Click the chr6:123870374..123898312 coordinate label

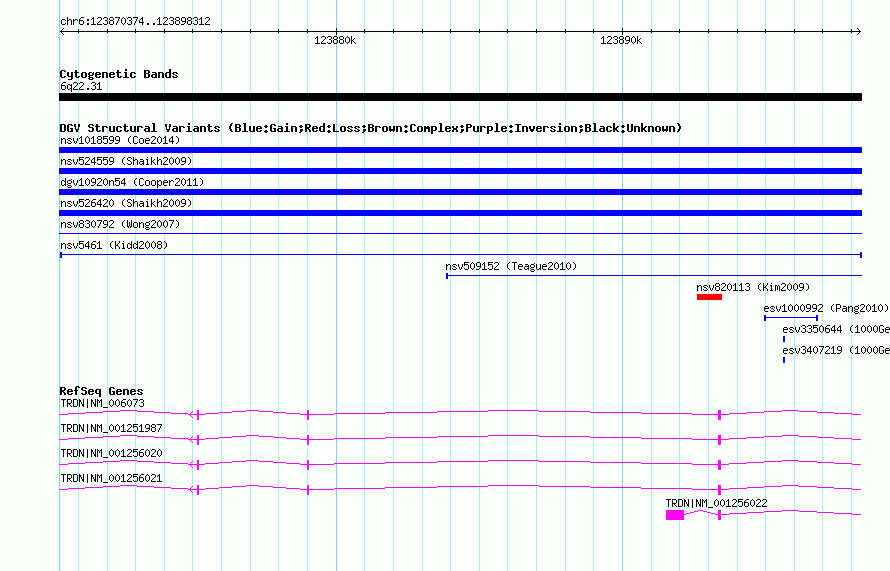coord(135,22)
